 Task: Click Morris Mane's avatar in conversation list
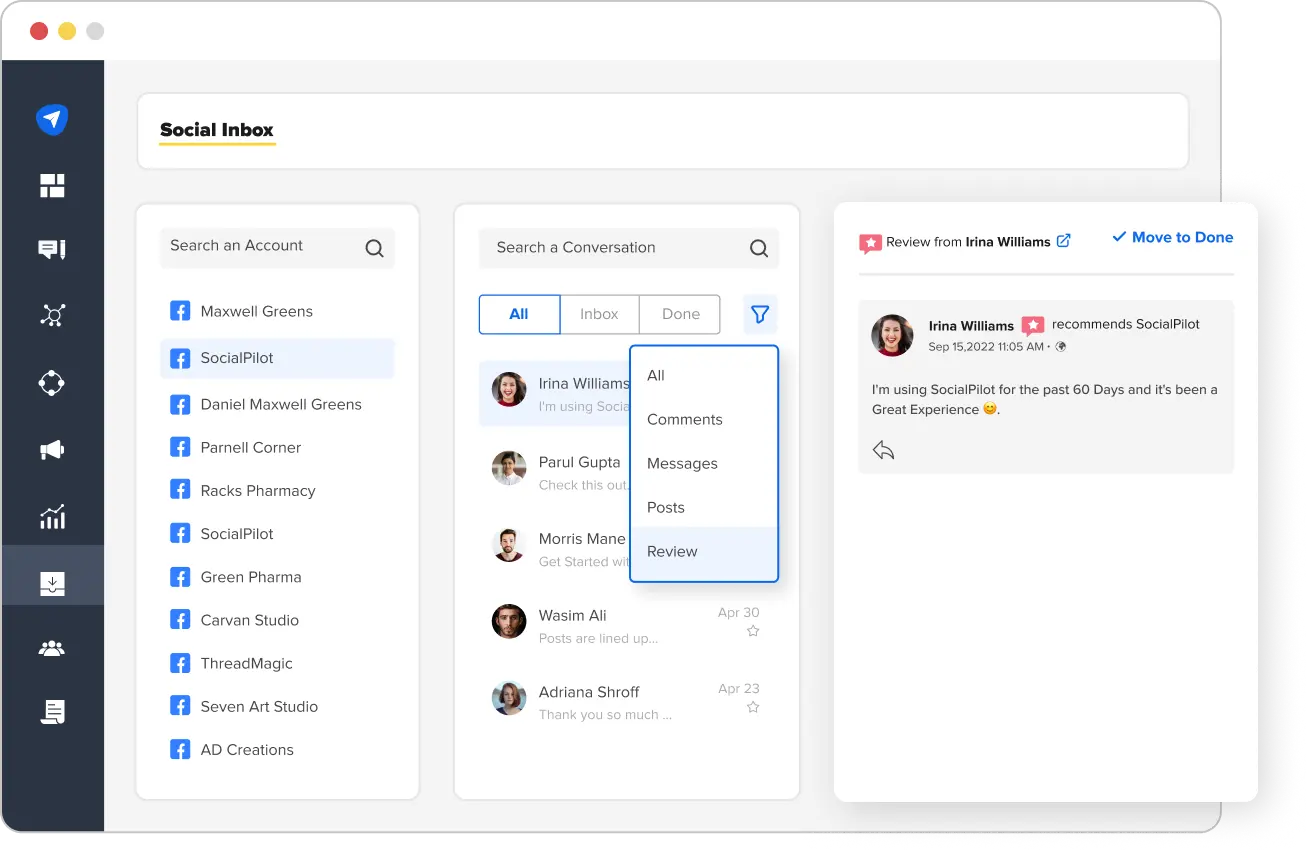coord(509,545)
